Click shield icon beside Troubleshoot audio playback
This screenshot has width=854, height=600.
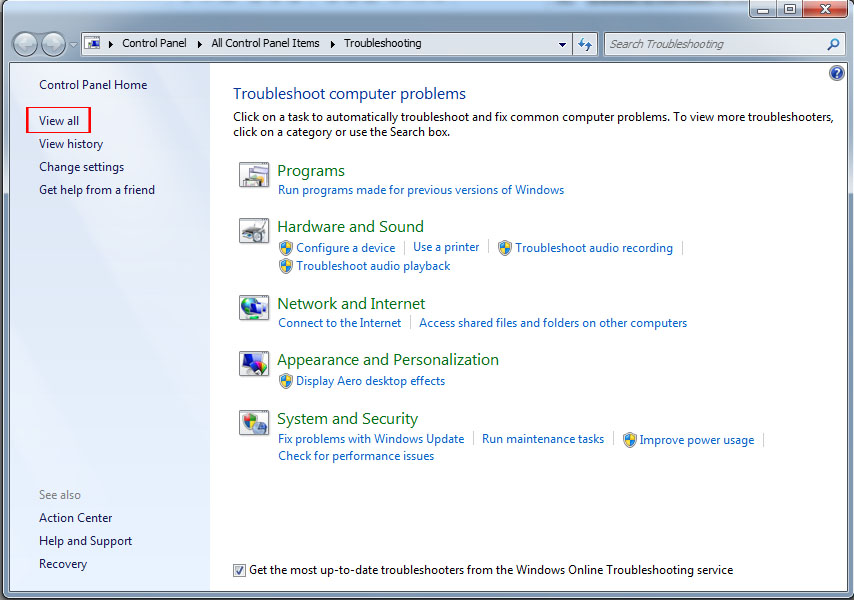pyautogui.click(x=286, y=266)
